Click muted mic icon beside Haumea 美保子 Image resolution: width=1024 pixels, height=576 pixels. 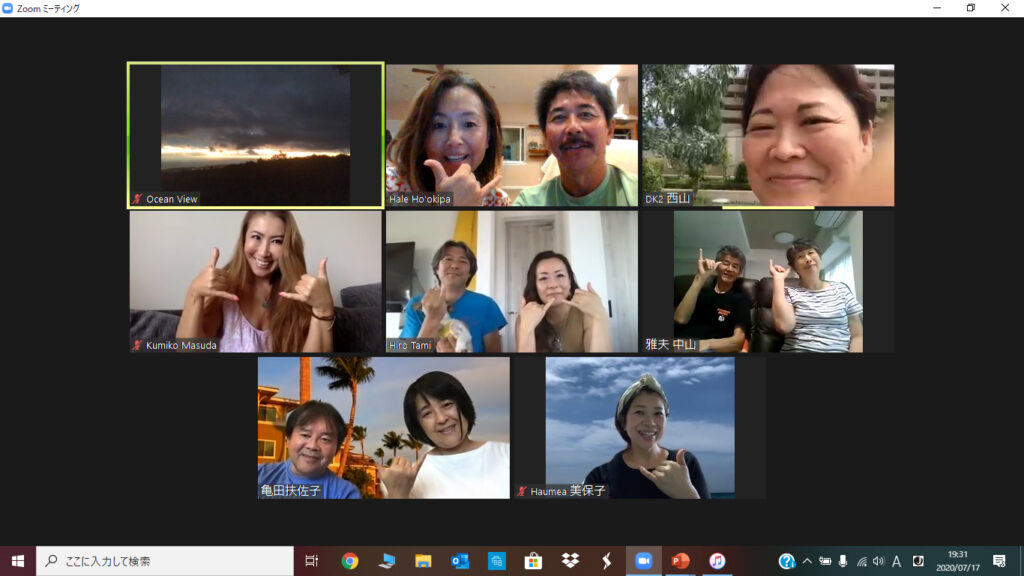pos(521,491)
